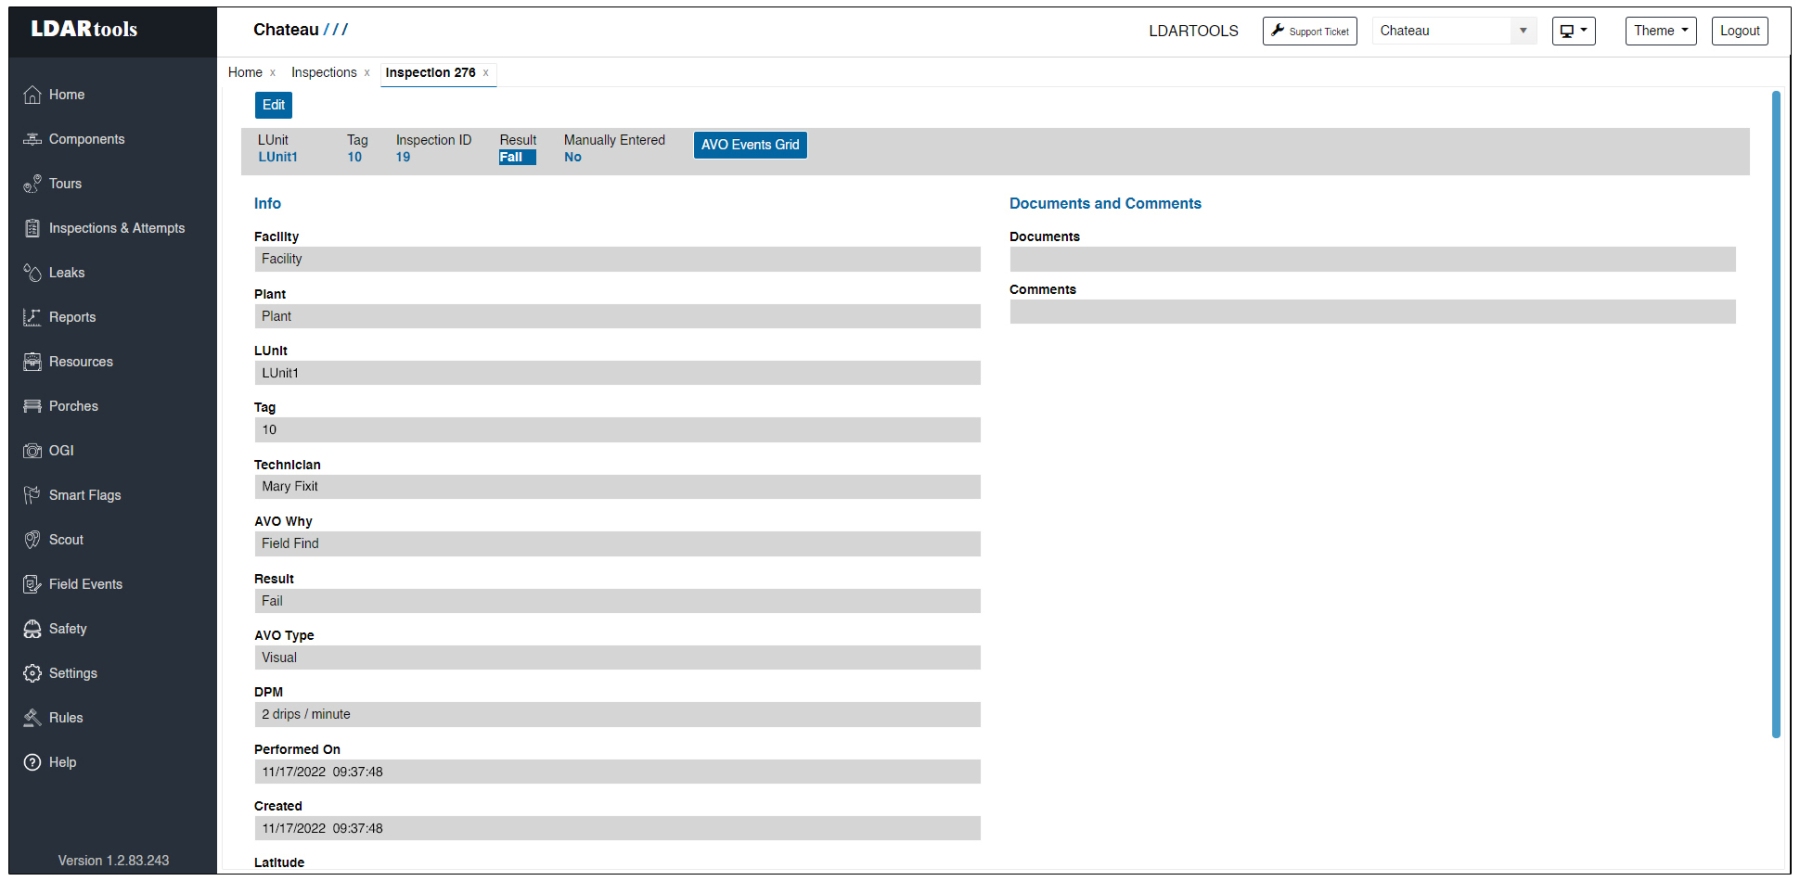Switch to the Inspections tab
The image size is (1800, 881).
coord(323,73)
